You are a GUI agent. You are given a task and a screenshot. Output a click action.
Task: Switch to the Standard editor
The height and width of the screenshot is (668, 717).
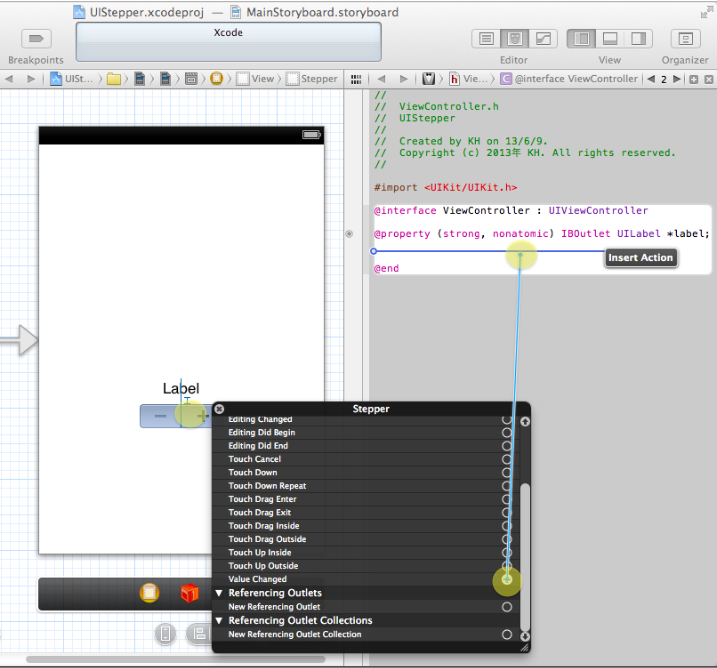tap(486, 39)
